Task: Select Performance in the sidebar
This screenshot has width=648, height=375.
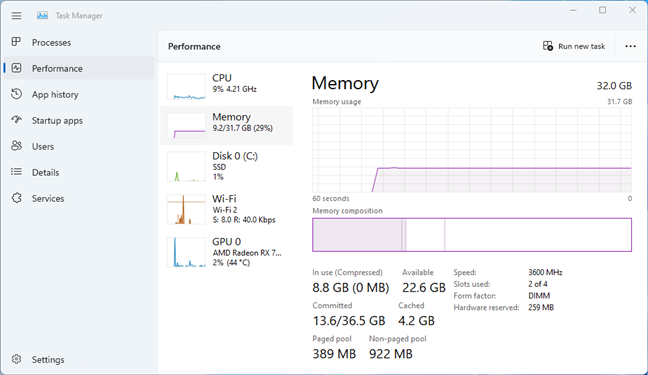Action: click(79, 68)
